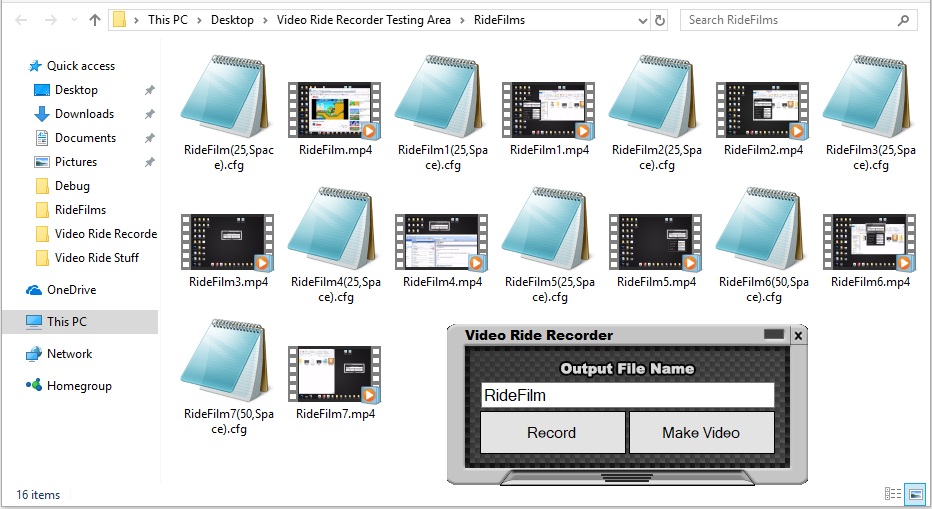The width and height of the screenshot is (932, 509).
Task: Open Downloads in the navigation pane
Action: click(x=84, y=114)
